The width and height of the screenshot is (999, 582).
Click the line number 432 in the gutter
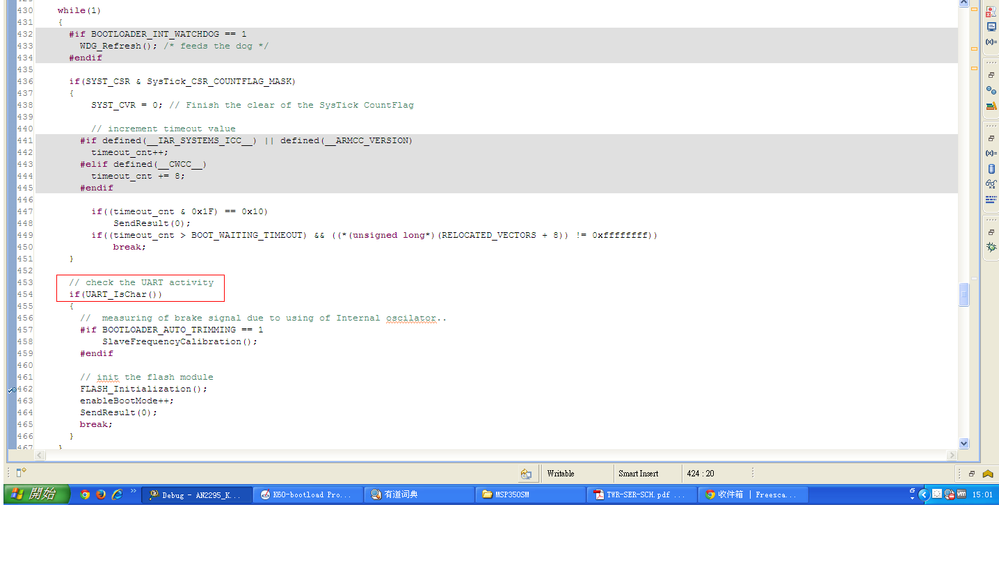point(25,34)
